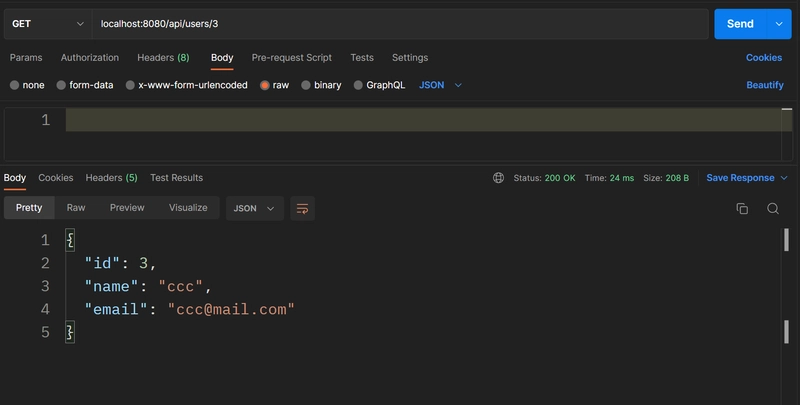Expand the Save Response dropdown arrow
The width and height of the screenshot is (800, 405).
784,178
